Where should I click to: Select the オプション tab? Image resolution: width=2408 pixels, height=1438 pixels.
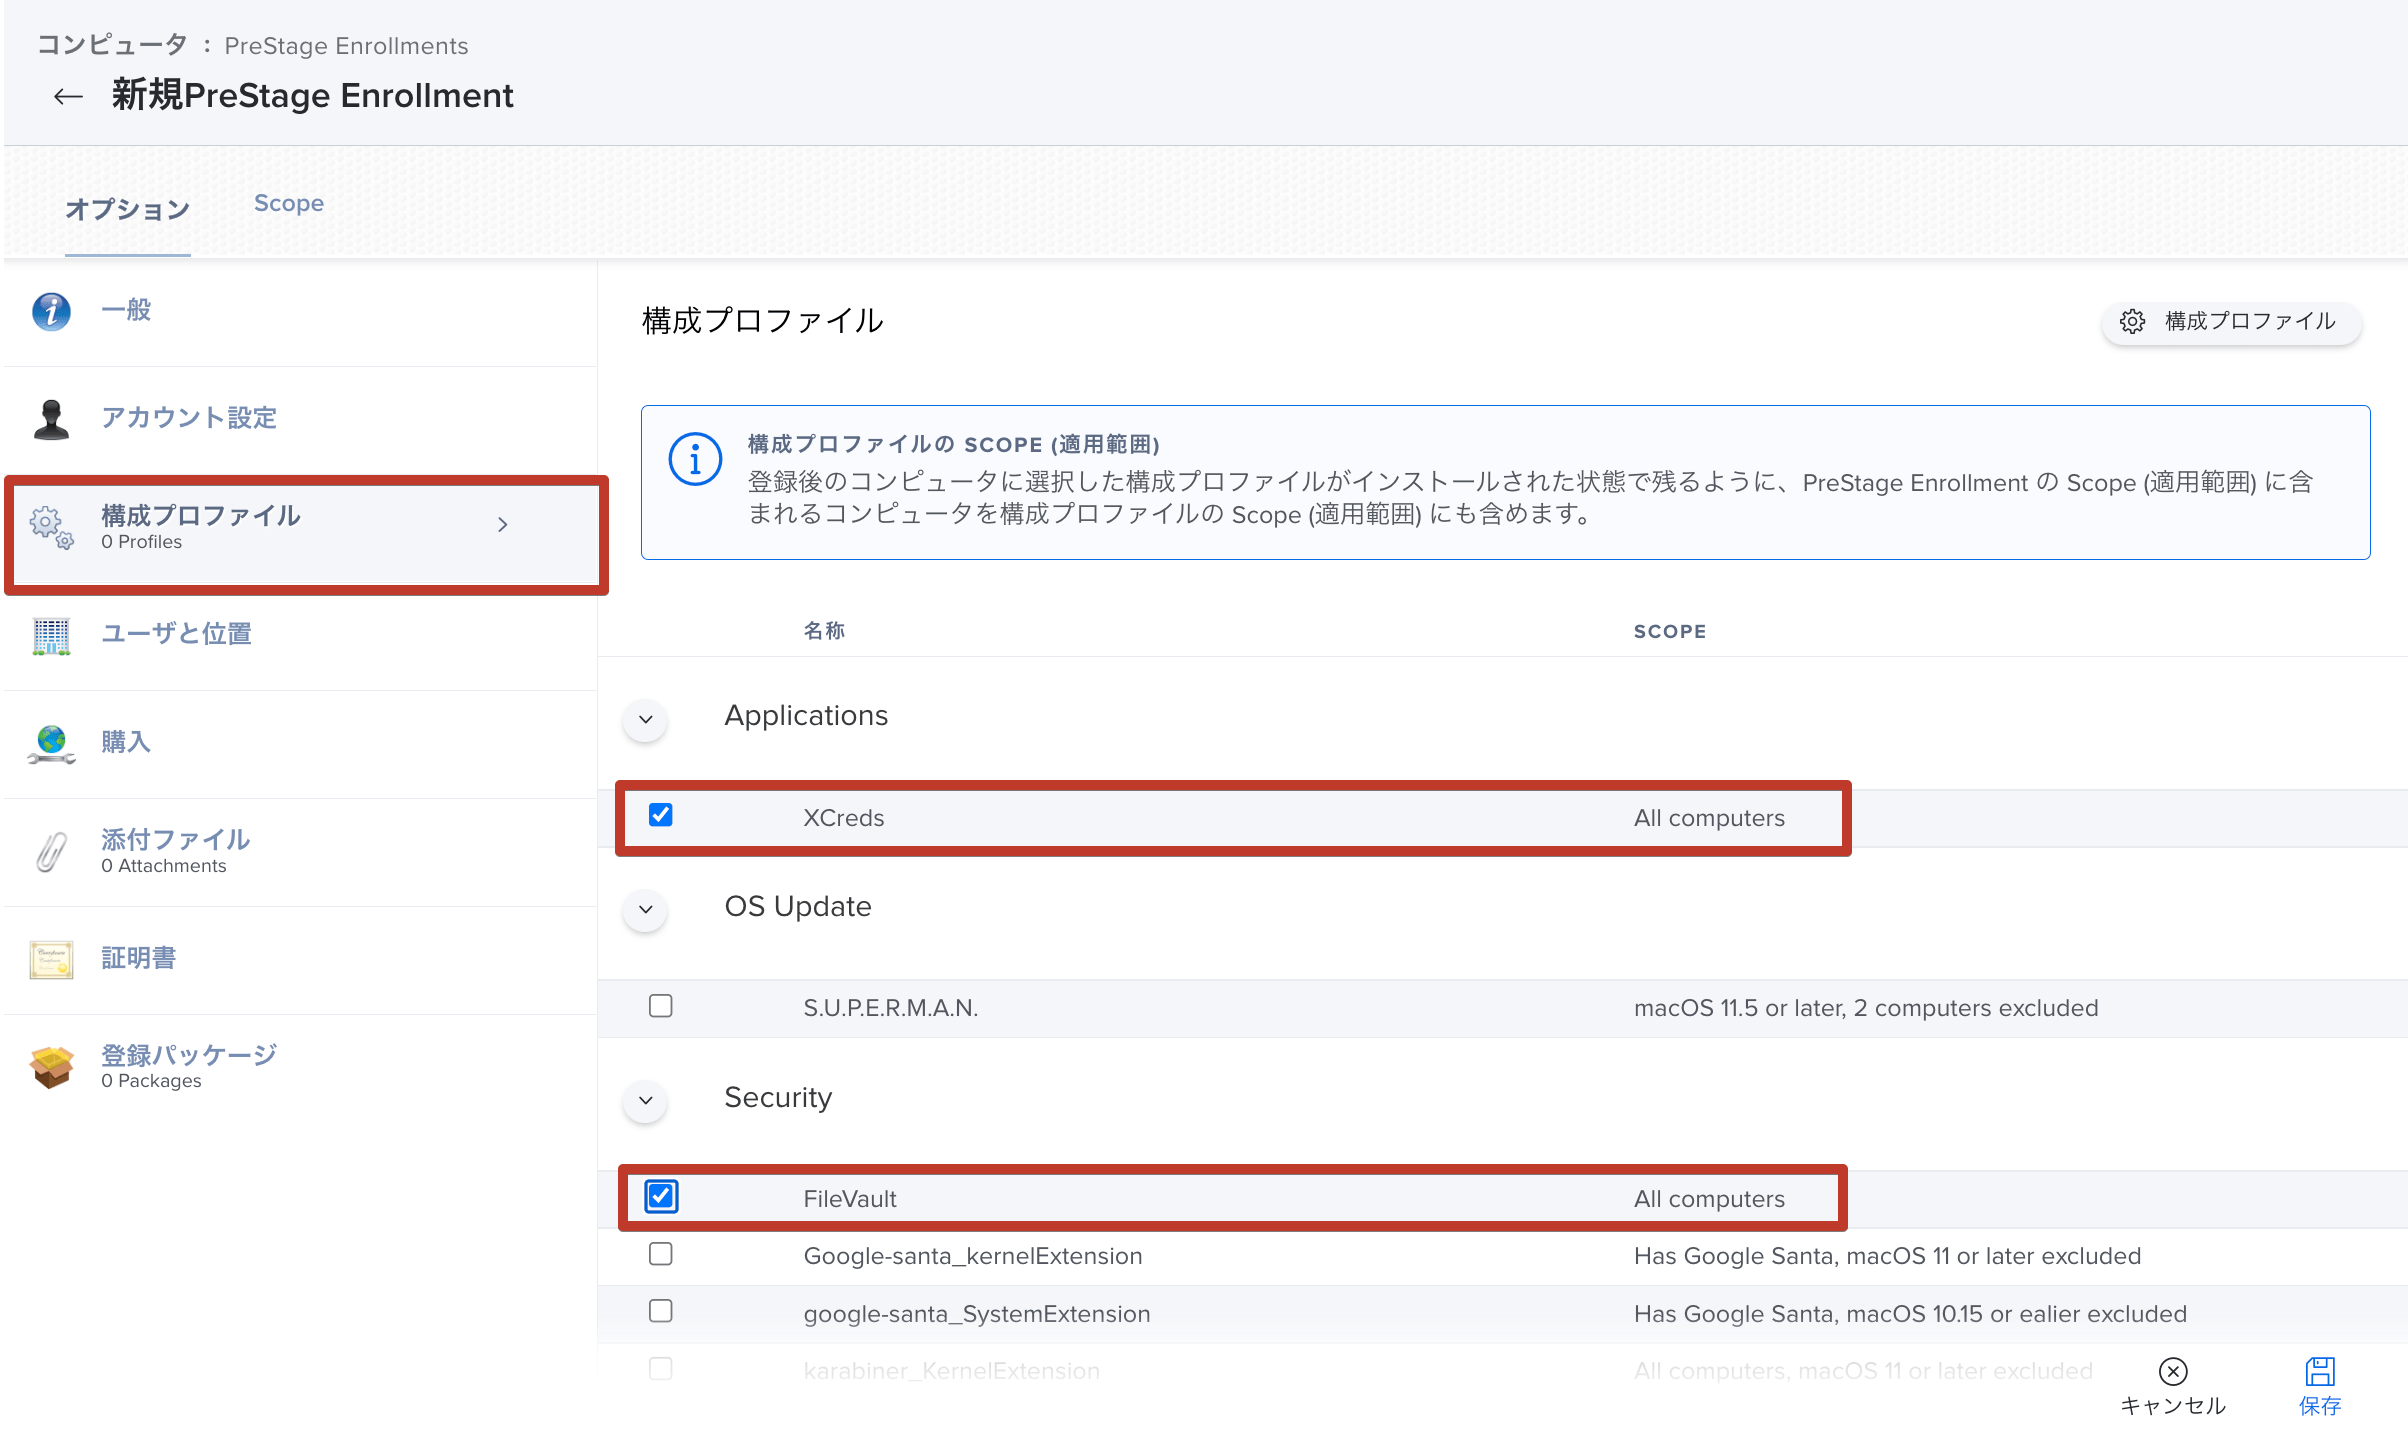pyautogui.click(x=127, y=209)
